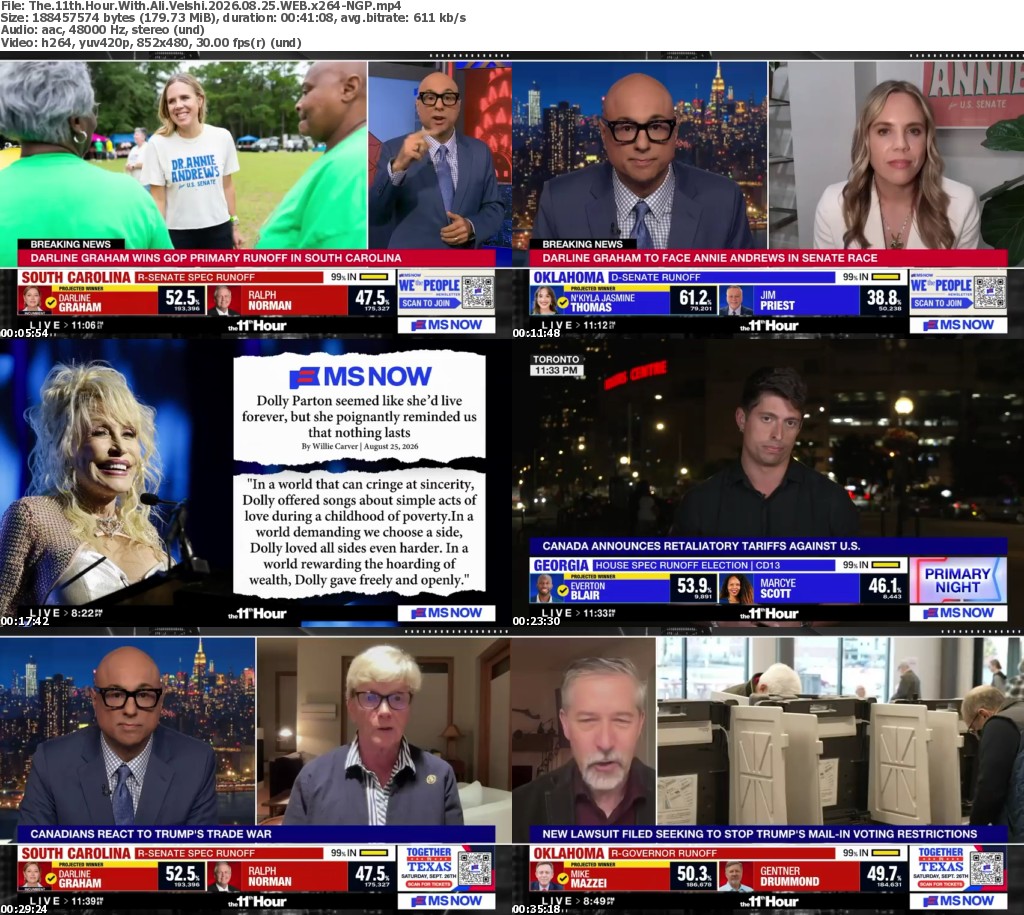Select the Toronto reporter frame at 00:23:30

pos(768,483)
